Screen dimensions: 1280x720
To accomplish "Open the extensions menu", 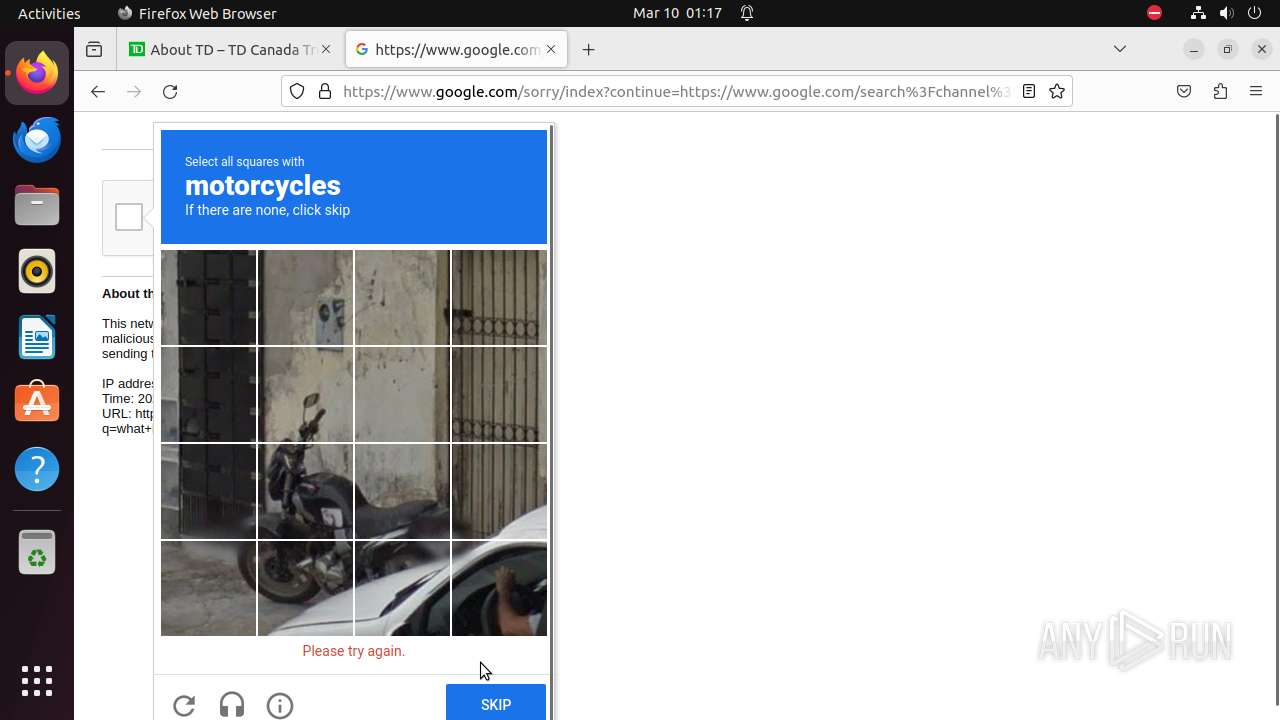I will tap(1220, 91).
